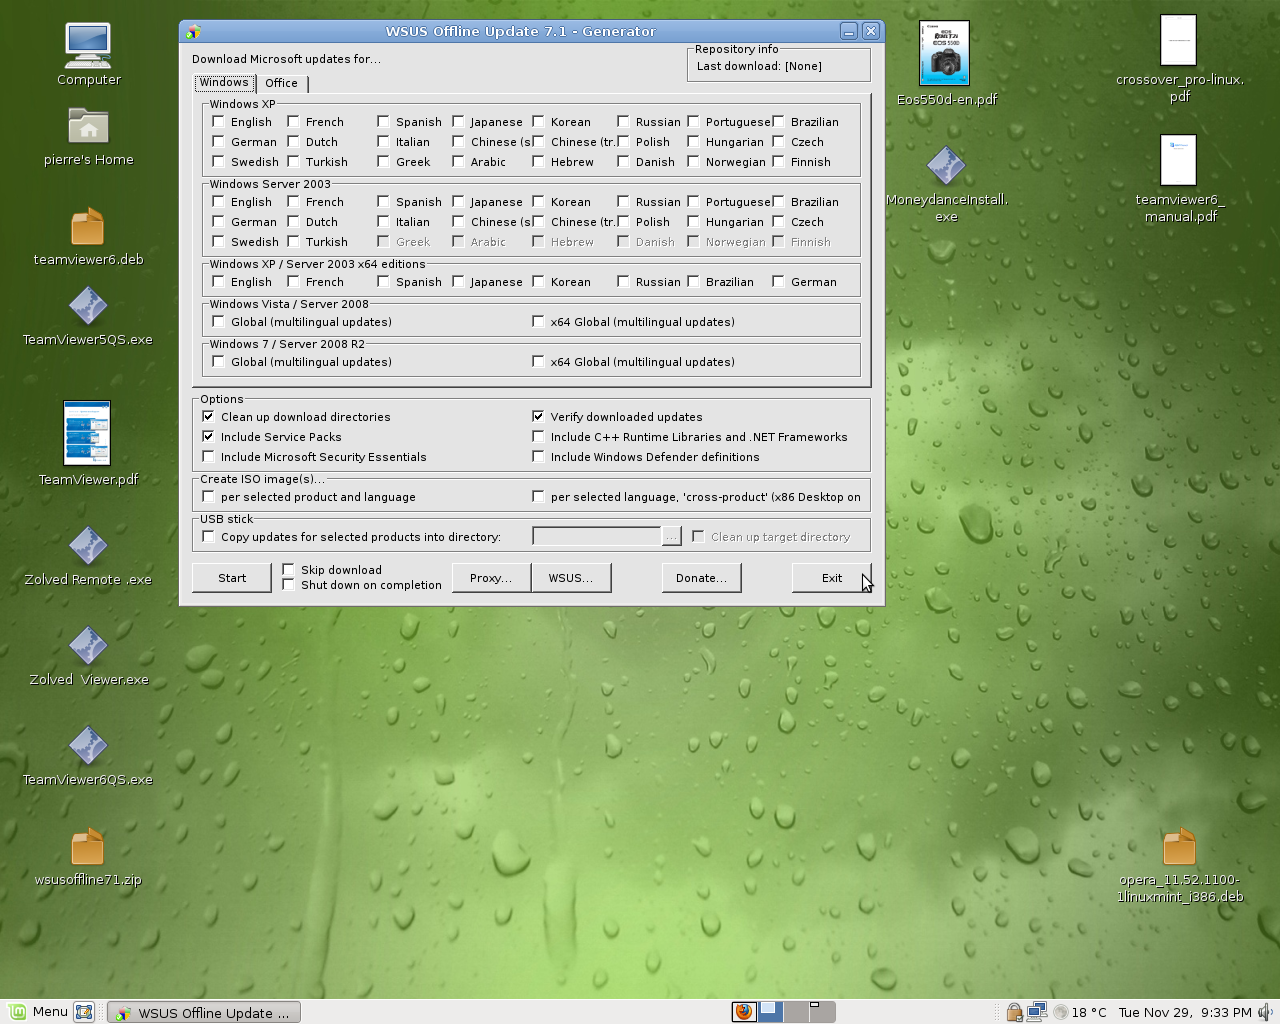Open the Mint Menu button
The image size is (1280, 1024).
point(38,1012)
